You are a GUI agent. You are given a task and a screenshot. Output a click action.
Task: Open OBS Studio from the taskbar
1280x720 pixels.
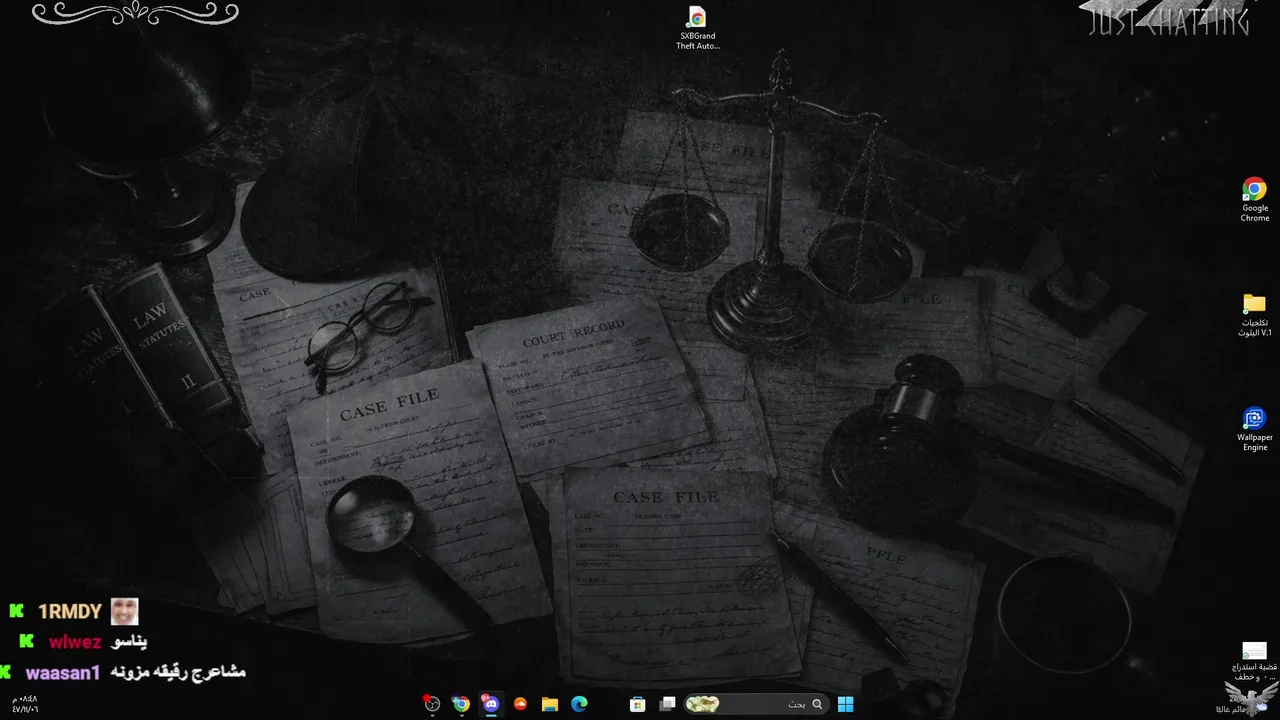432,704
